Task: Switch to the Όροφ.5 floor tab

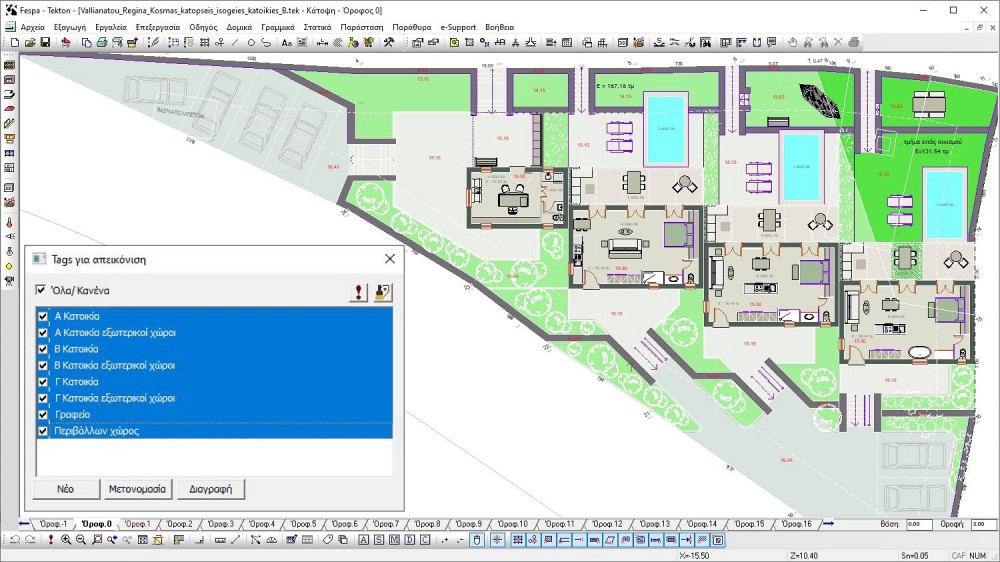Action: 304,524
